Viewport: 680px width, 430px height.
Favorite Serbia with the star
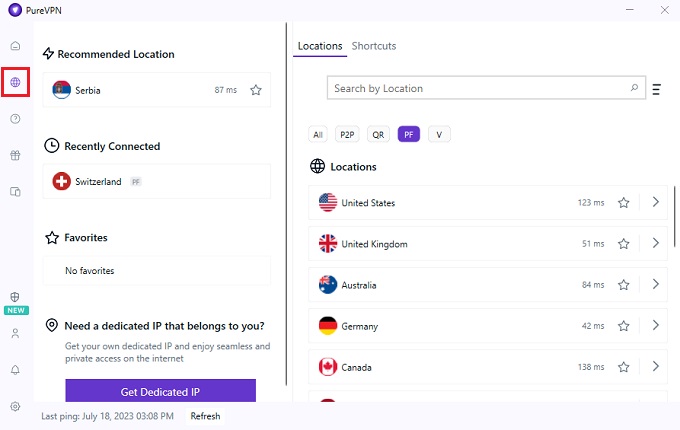(256, 90)
